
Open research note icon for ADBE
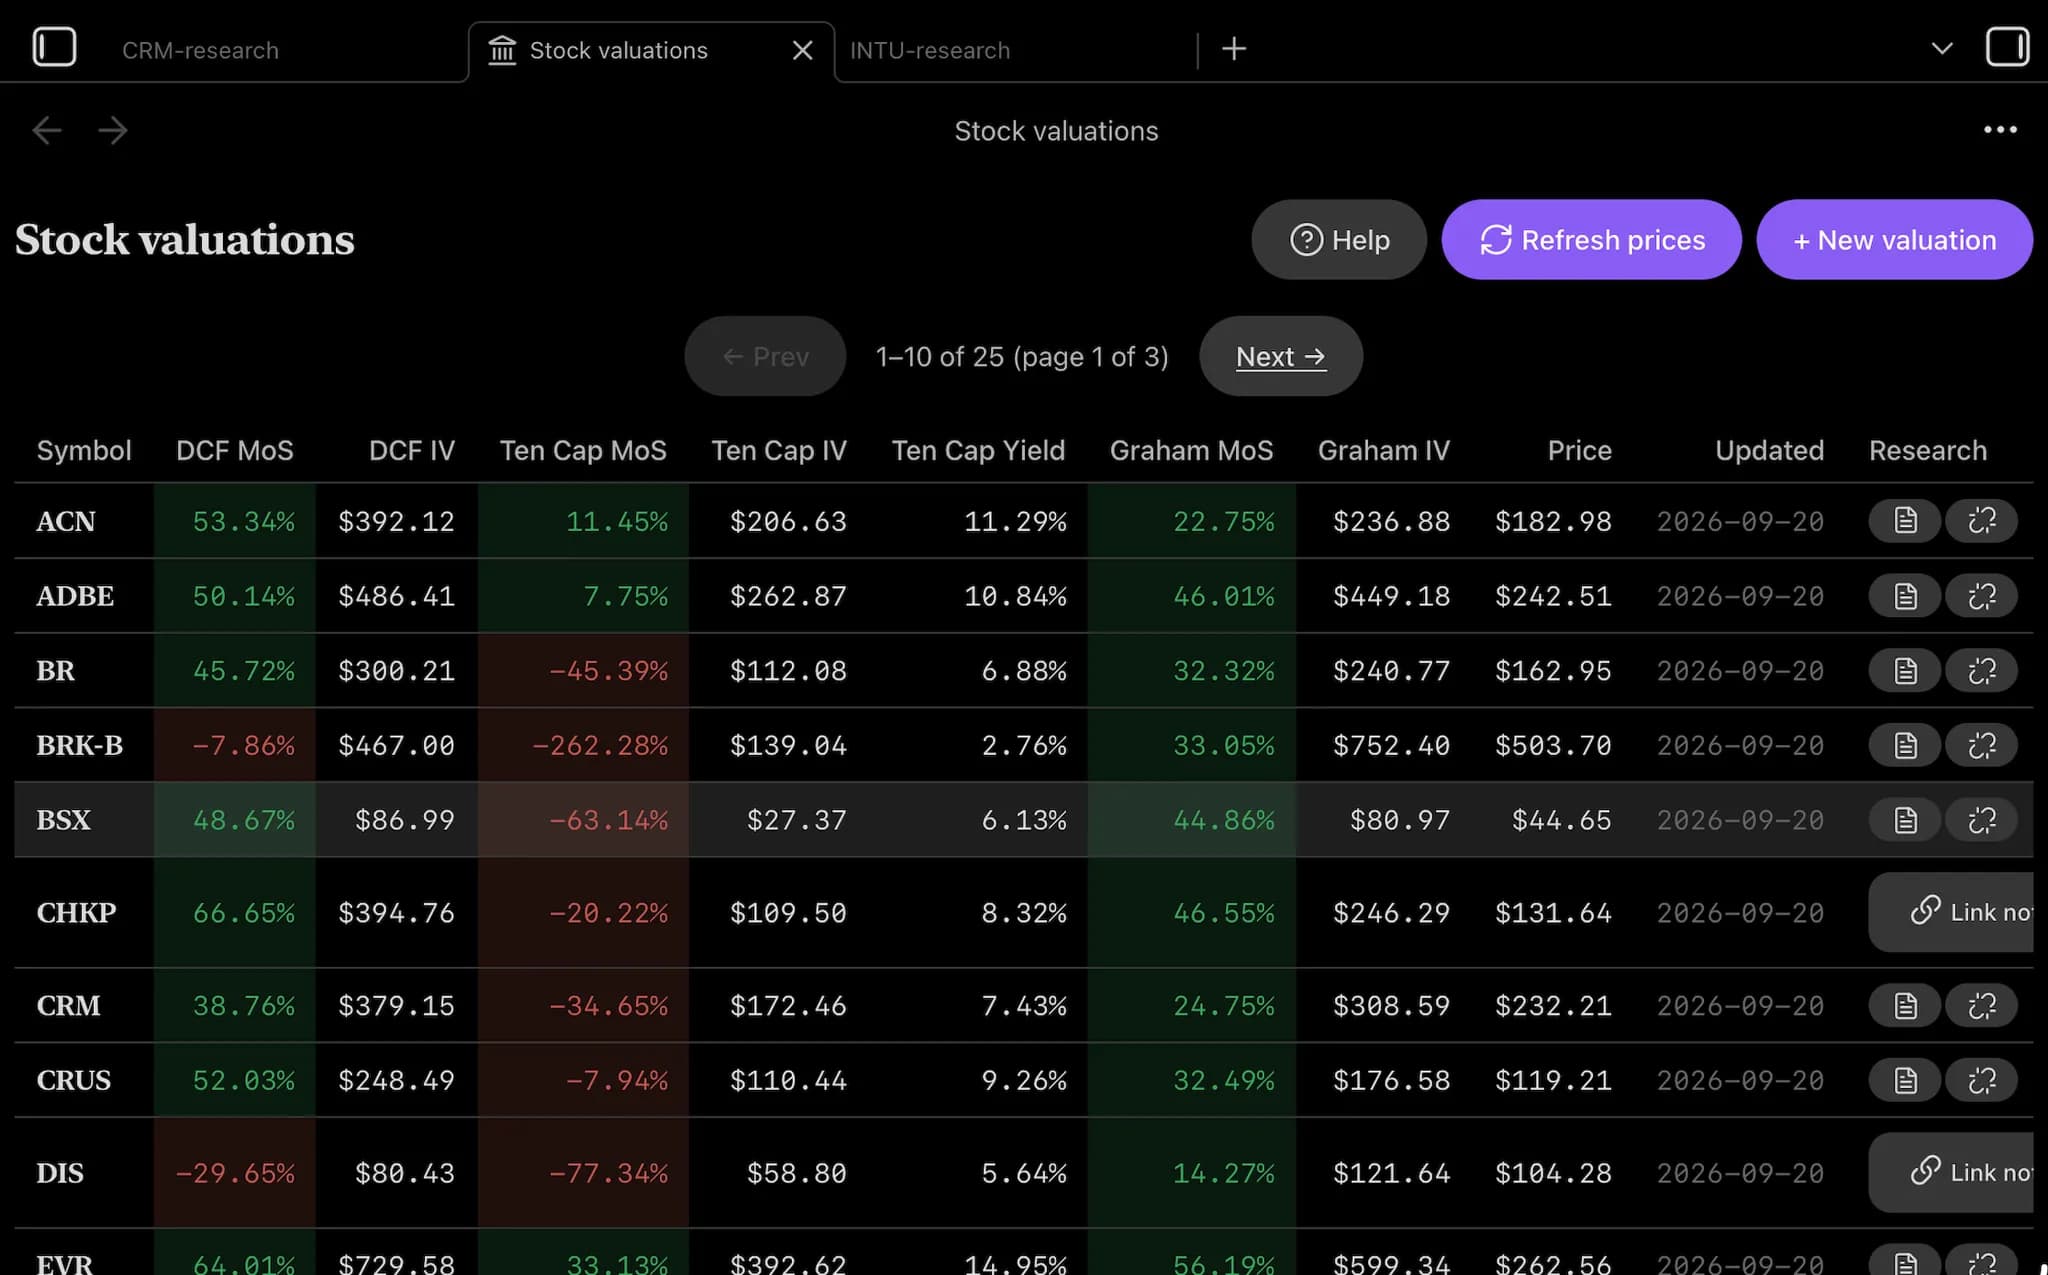(x=1905, y=596)
